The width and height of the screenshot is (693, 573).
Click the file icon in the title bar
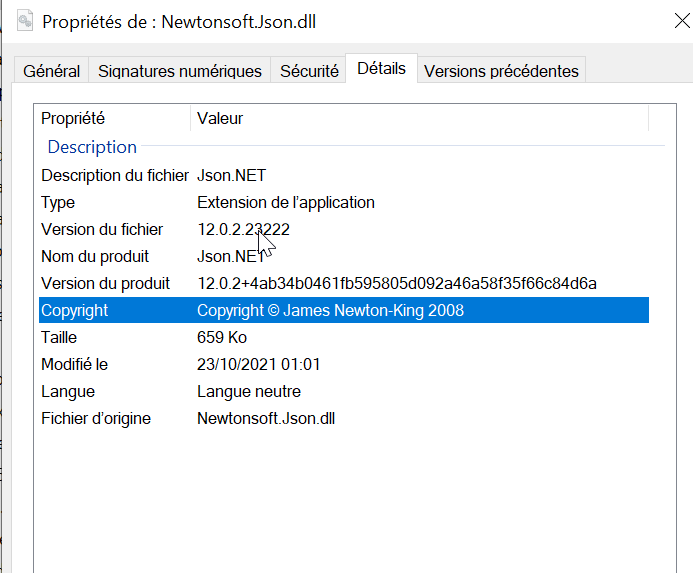[25, 21]
